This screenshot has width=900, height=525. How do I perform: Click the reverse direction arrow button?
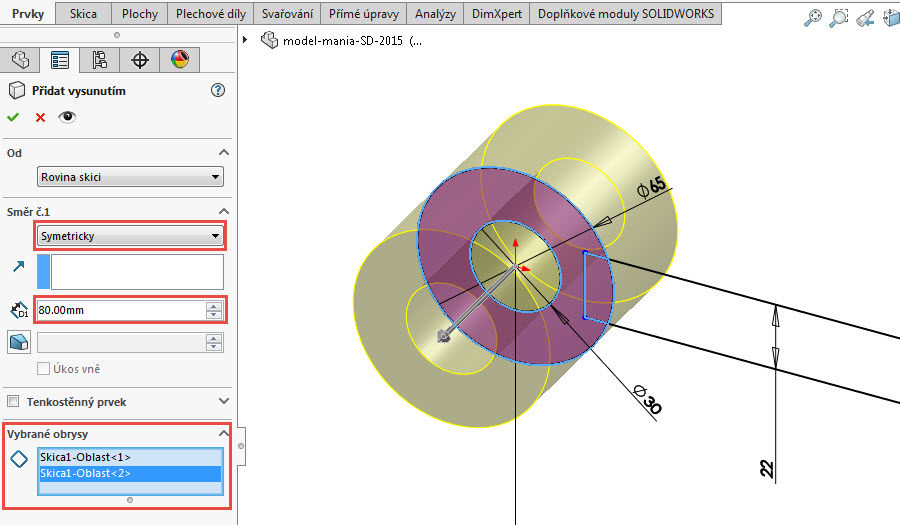[x=16, y=267]
